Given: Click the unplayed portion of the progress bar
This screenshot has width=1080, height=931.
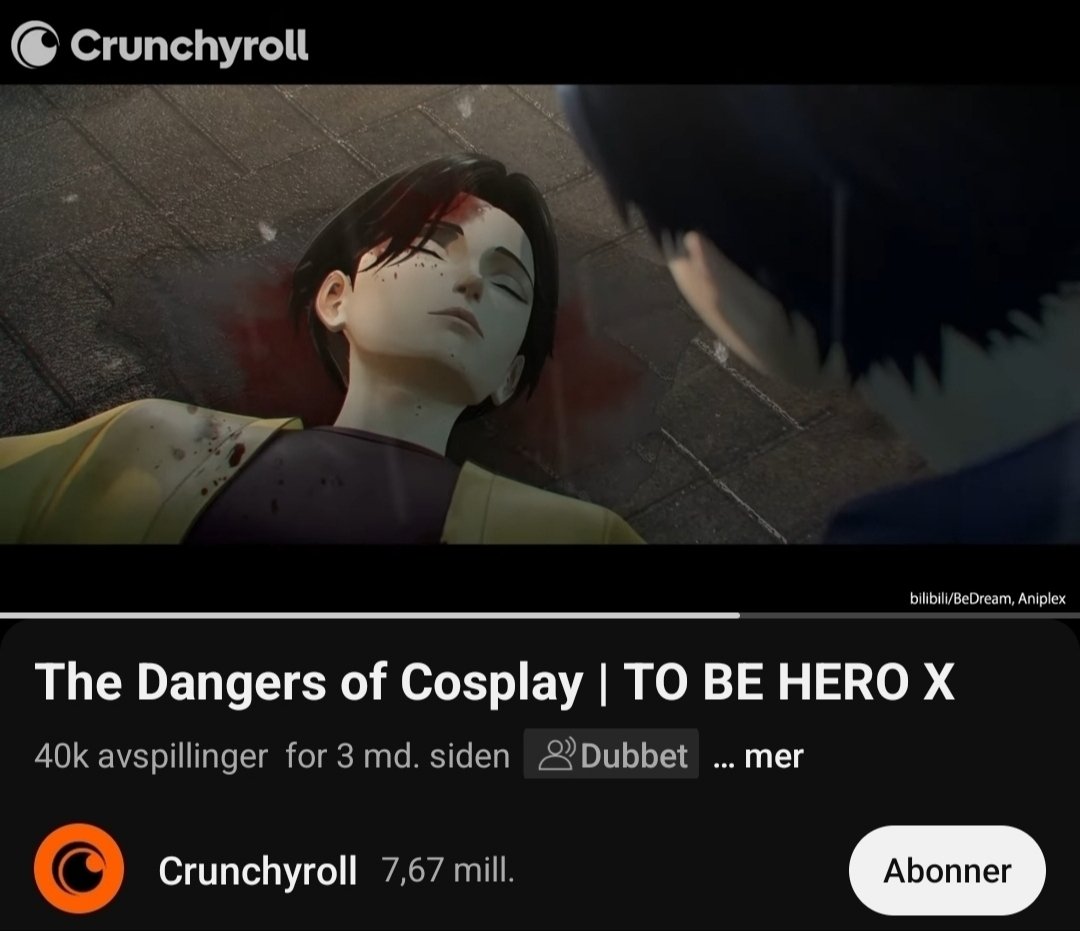Looking at the screenshot, I should pyautogui.click(x=909, y=615).
